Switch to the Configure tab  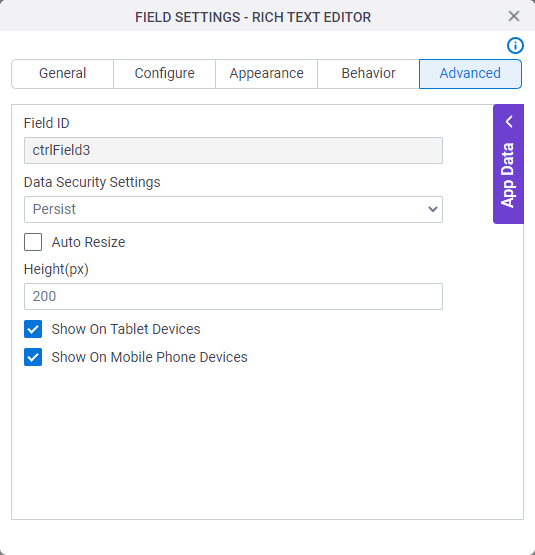tap(164, 74)
